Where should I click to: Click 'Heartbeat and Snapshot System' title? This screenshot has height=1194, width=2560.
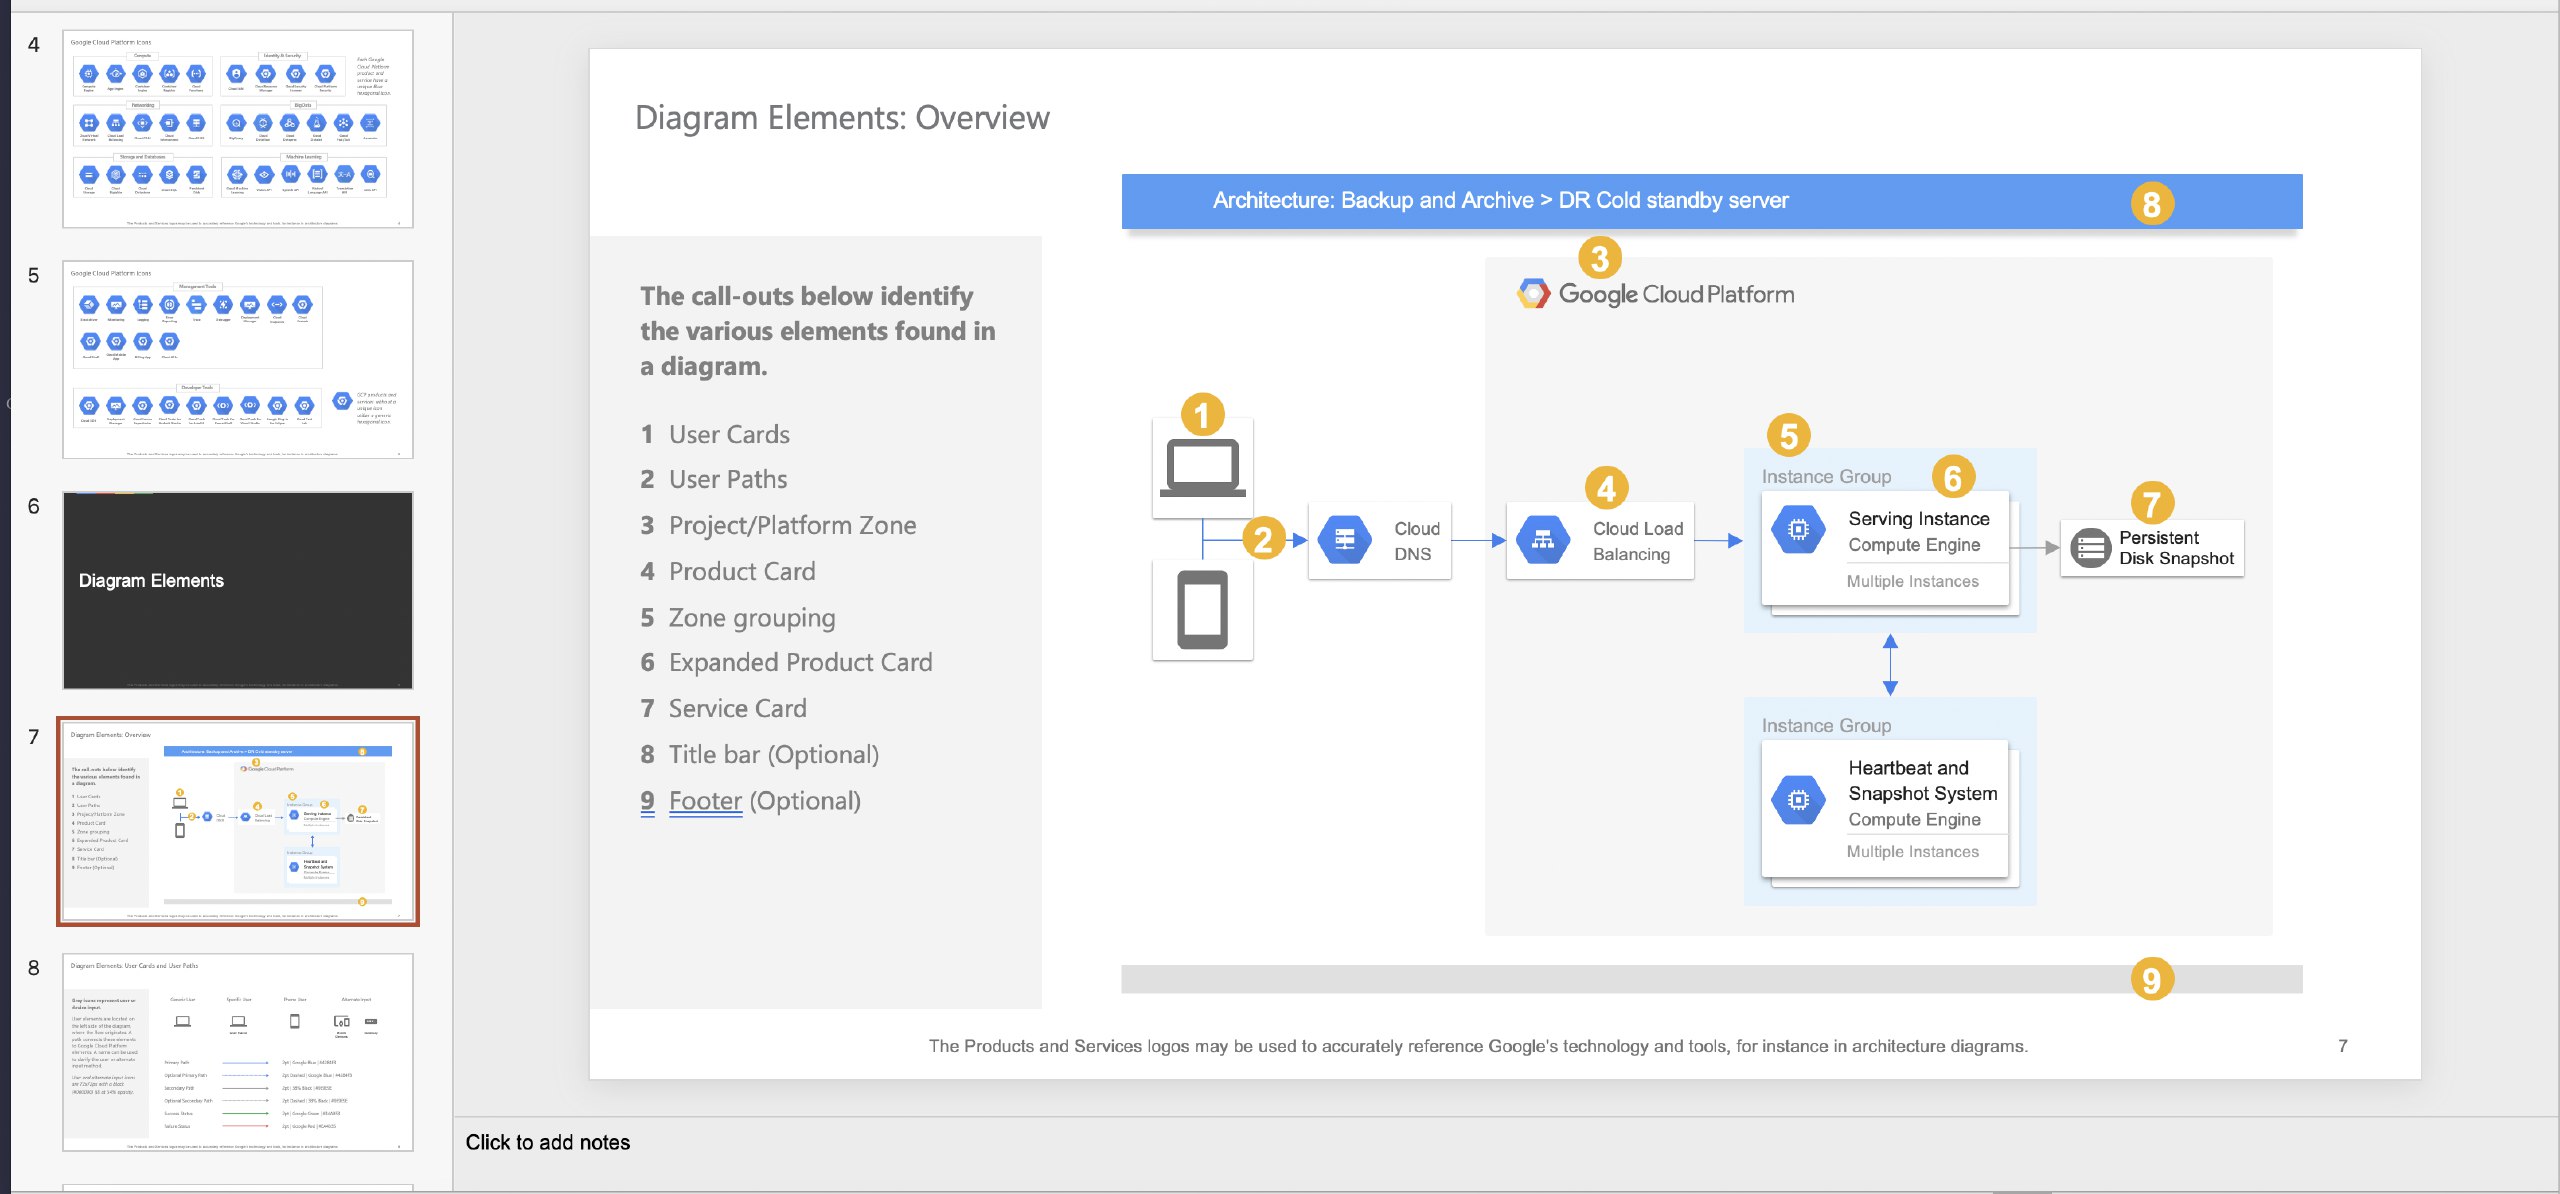[1922, 780]
